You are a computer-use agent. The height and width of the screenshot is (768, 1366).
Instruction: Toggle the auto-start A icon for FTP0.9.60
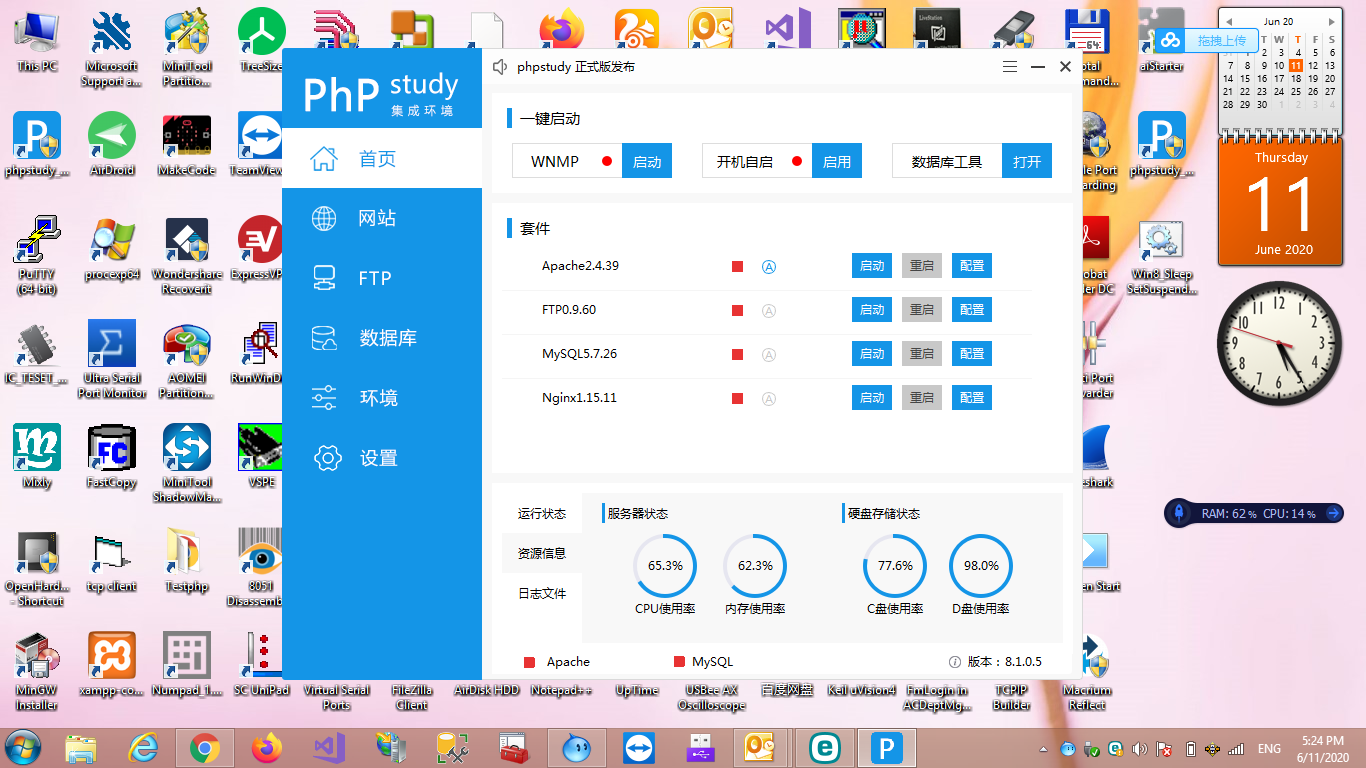769,311
